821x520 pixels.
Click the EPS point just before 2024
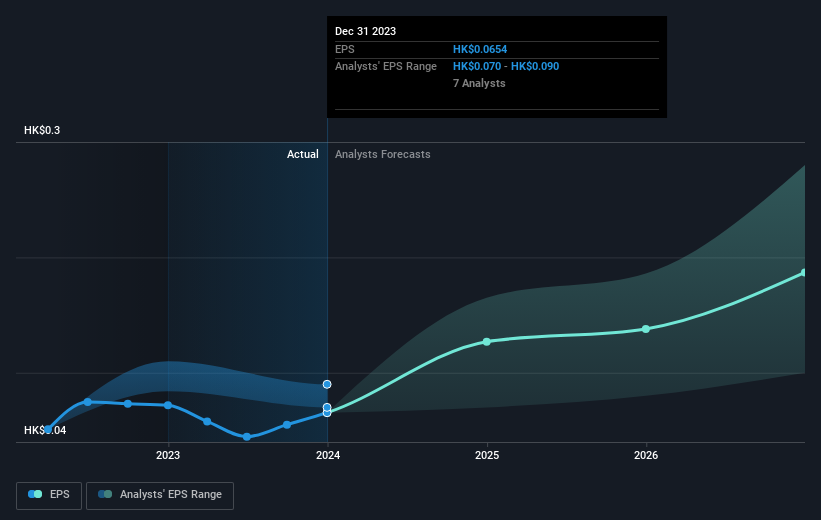tap(287, 425)
